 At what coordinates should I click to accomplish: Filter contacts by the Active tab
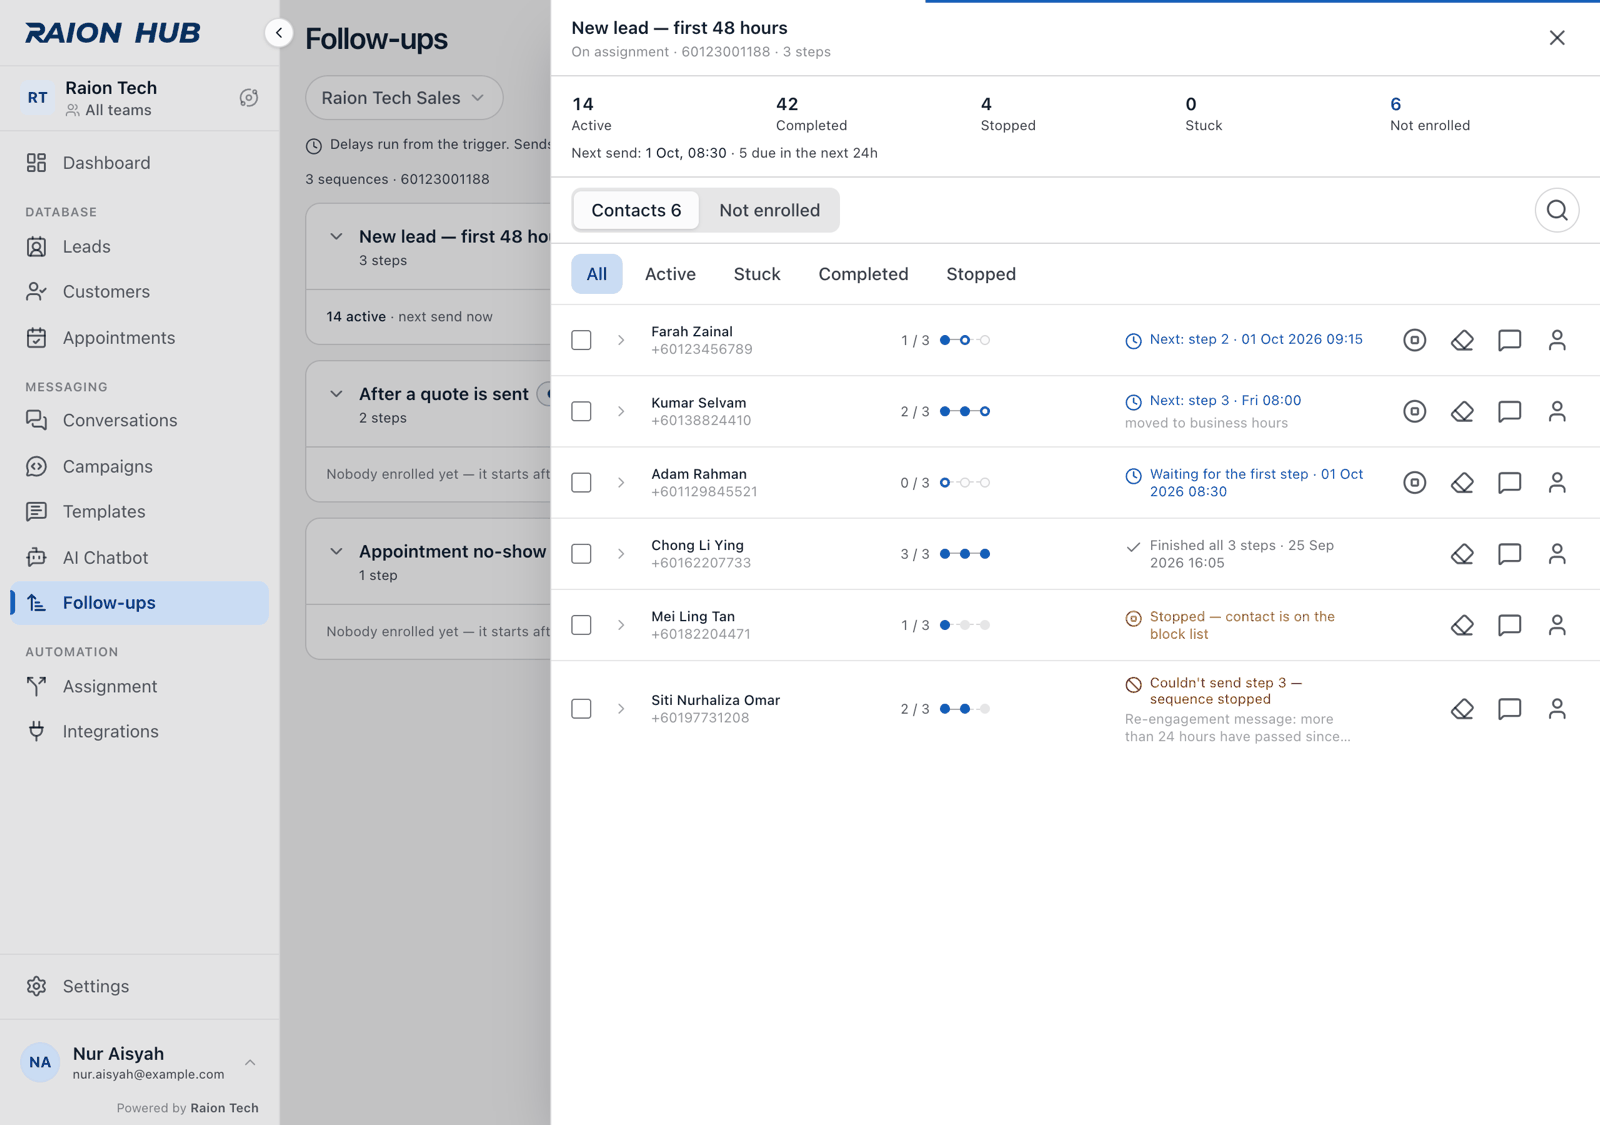pos(670,274)
